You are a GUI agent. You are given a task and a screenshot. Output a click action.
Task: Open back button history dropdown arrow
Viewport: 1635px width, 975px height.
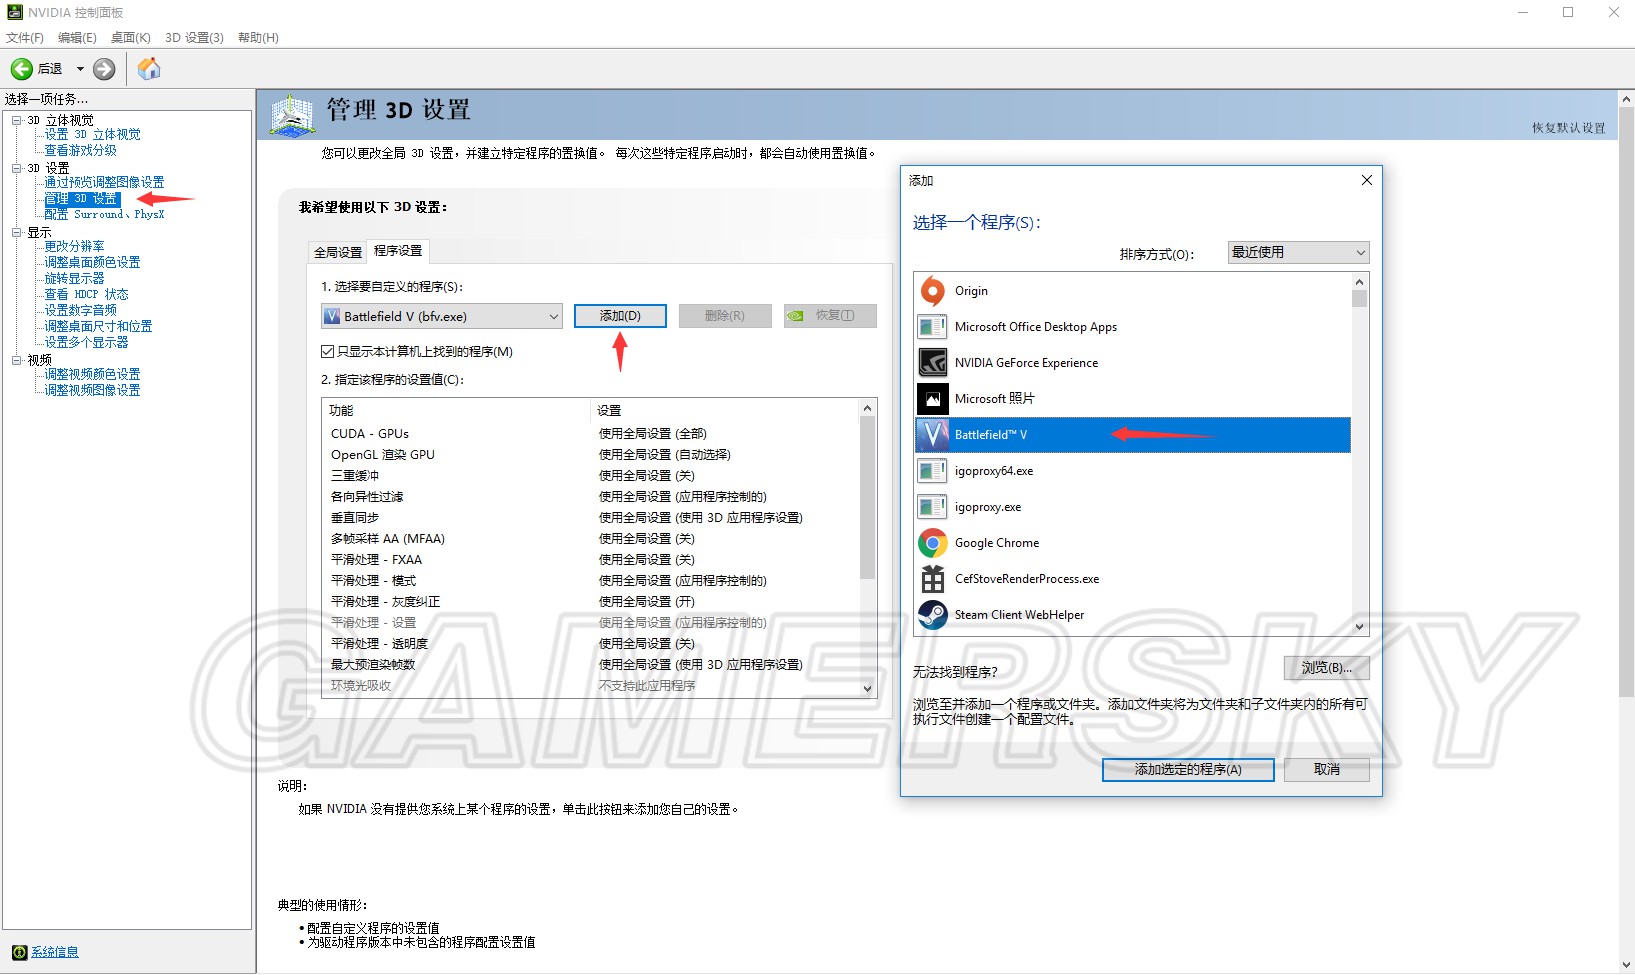[x=80, y=69]
